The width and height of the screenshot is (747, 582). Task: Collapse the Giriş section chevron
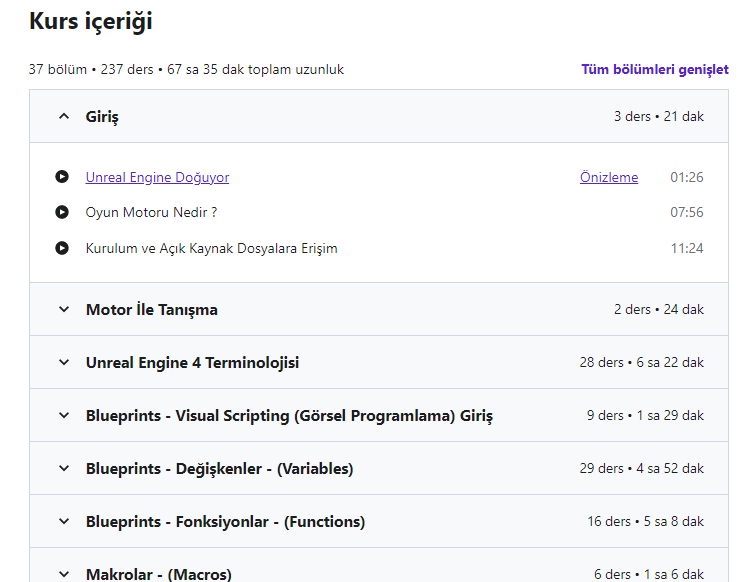click(64, 117)
